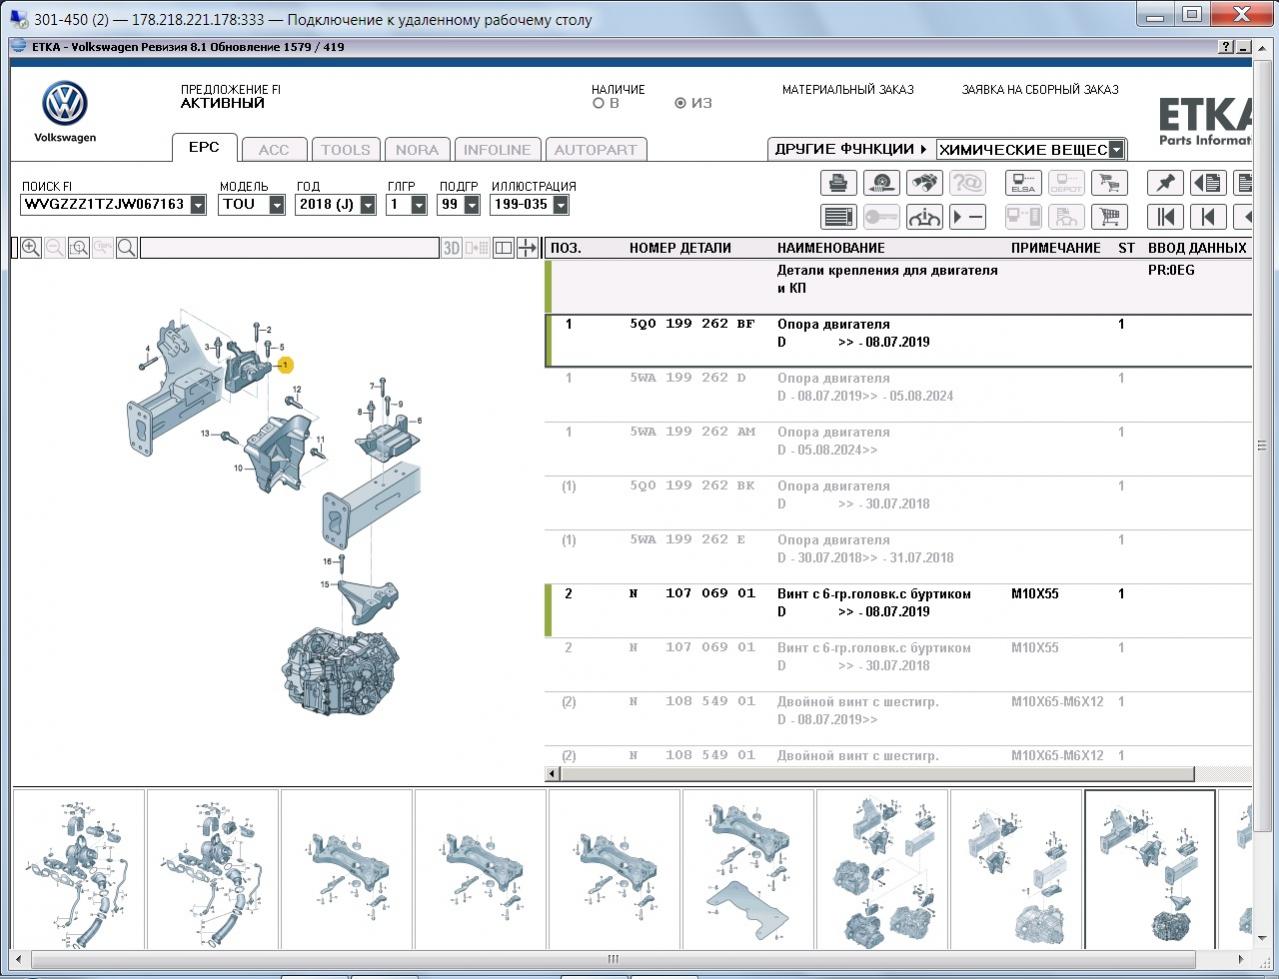Click МАТЕРИАЛЬНЫЙ ЗАКАЗ link
This screenshot has height=979, width=1279.
click(x=848, y=89)
